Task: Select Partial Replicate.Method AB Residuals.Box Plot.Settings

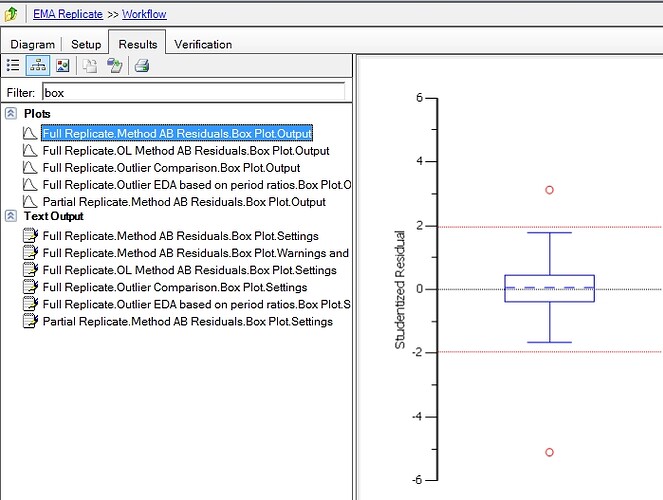Action: (x=188, y=322)
